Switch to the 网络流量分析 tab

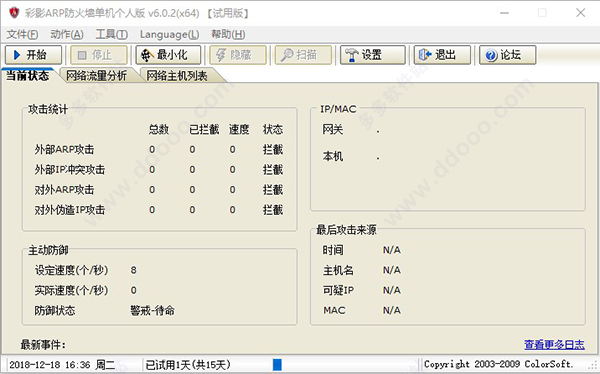tap(96, 76)
